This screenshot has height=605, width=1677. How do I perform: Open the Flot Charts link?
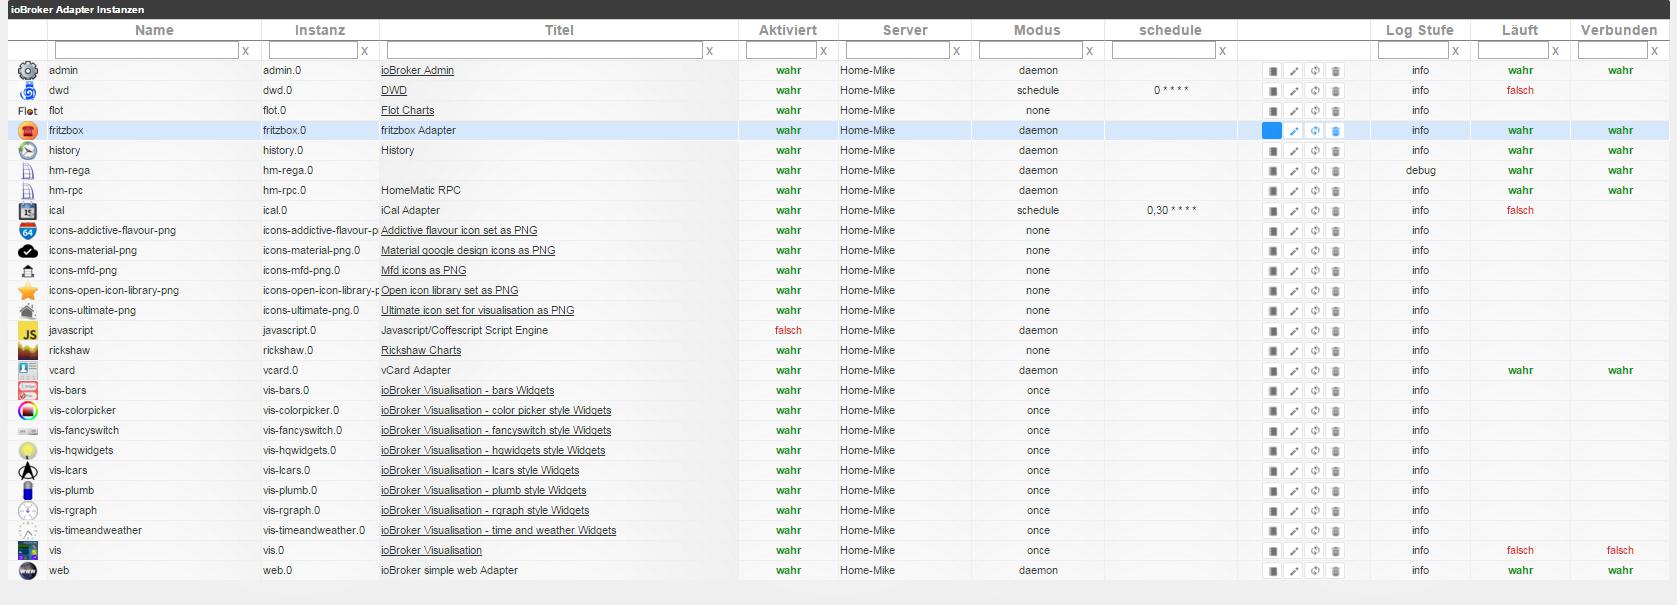407,111
